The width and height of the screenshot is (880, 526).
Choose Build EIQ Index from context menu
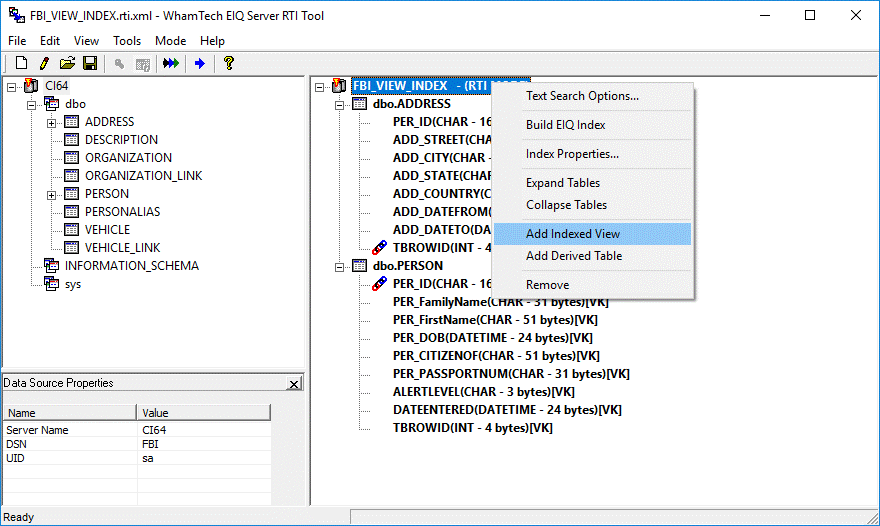click(x=592, y=125)
